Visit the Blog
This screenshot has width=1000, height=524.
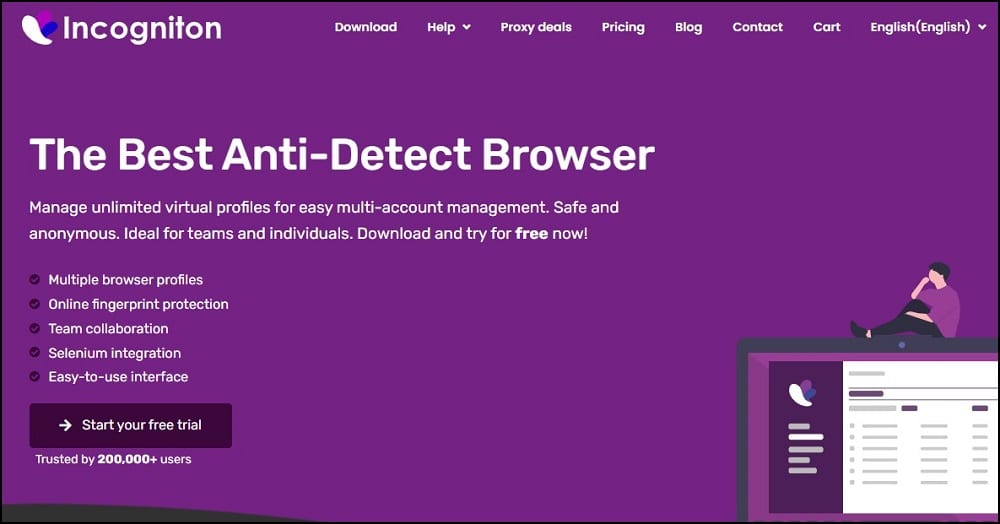688,27
